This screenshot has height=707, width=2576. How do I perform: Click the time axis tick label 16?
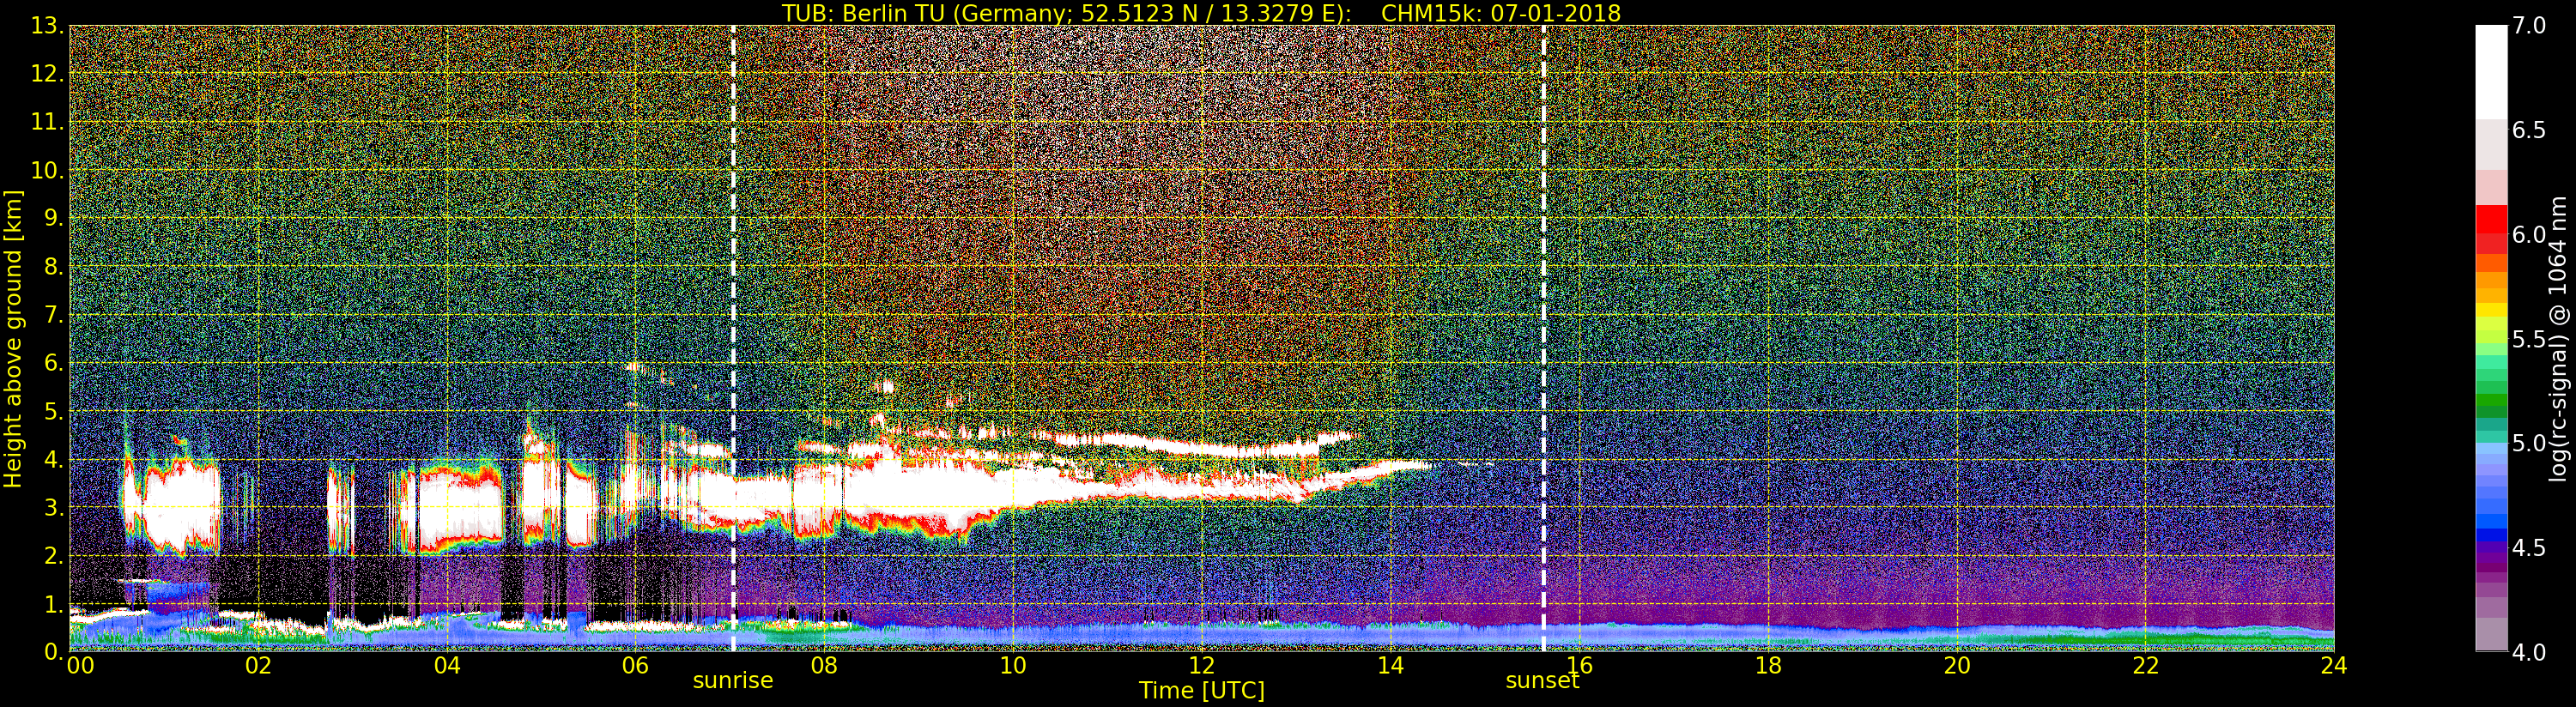(1579, 666)
